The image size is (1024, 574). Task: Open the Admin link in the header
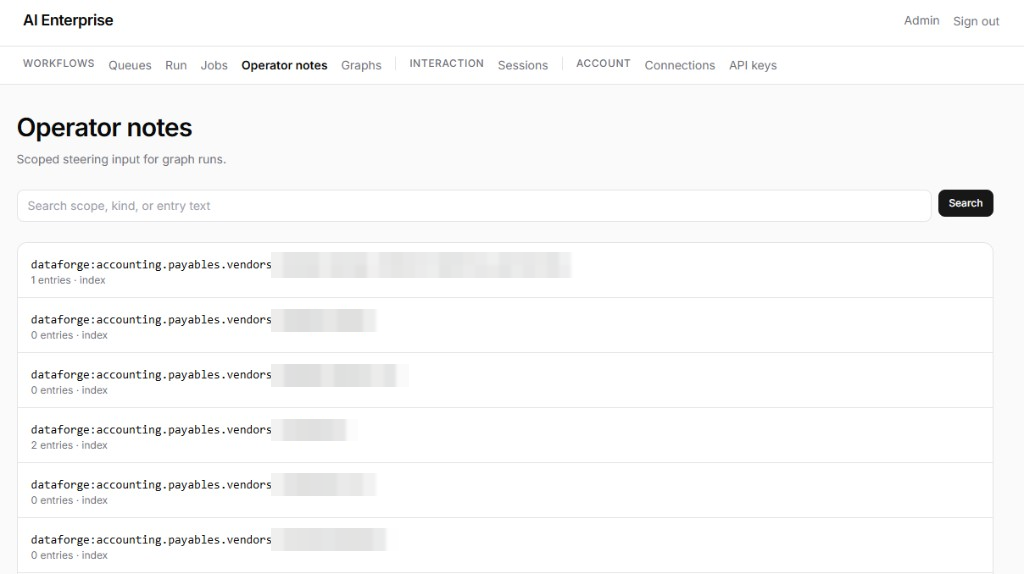(x=921, y=20)
